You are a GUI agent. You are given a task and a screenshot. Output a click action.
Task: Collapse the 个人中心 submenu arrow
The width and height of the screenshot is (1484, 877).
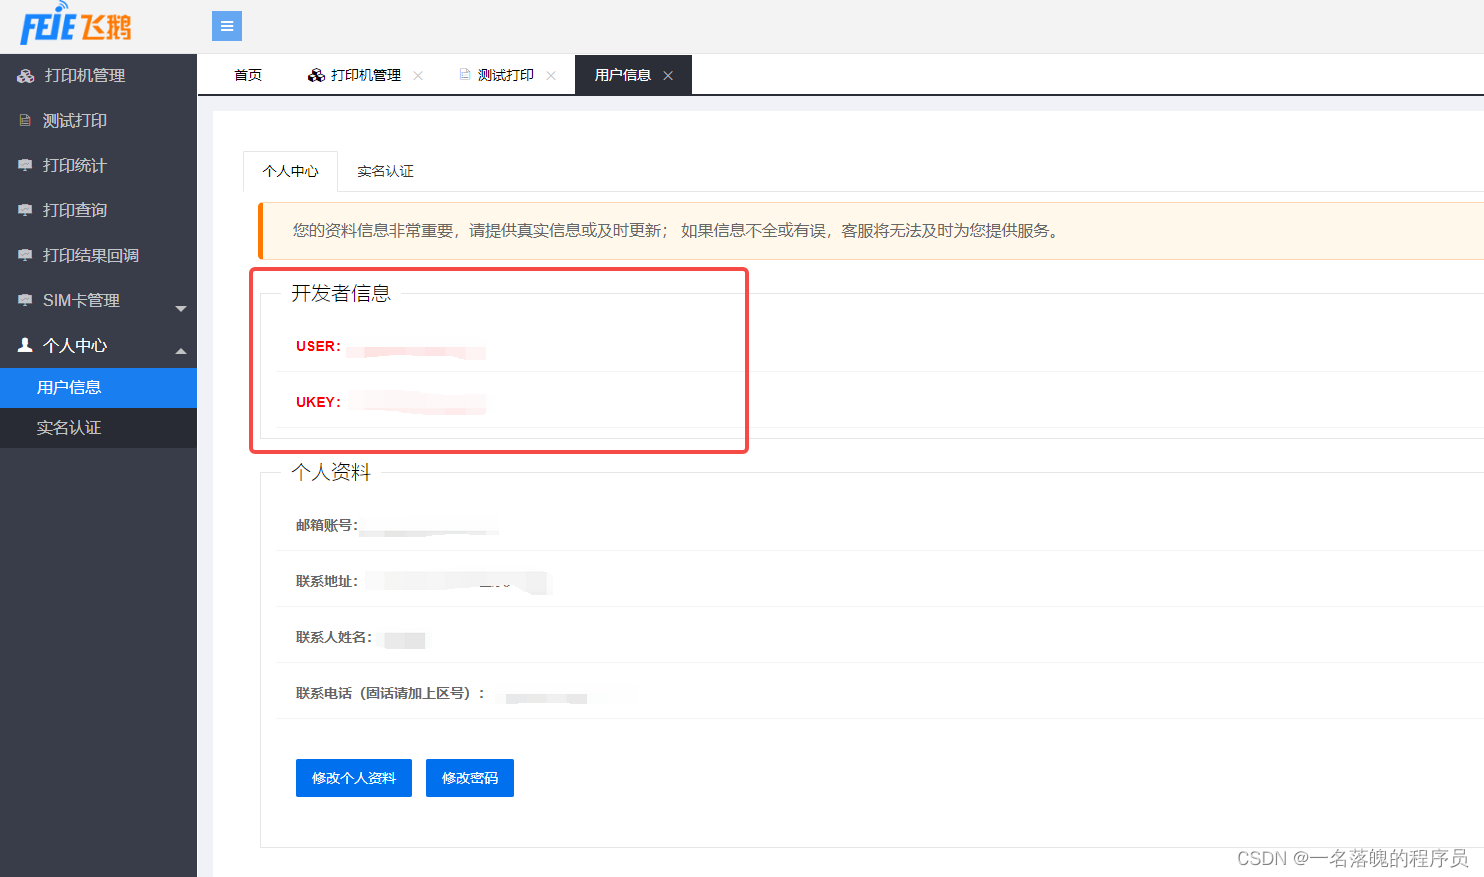point(181,351)
